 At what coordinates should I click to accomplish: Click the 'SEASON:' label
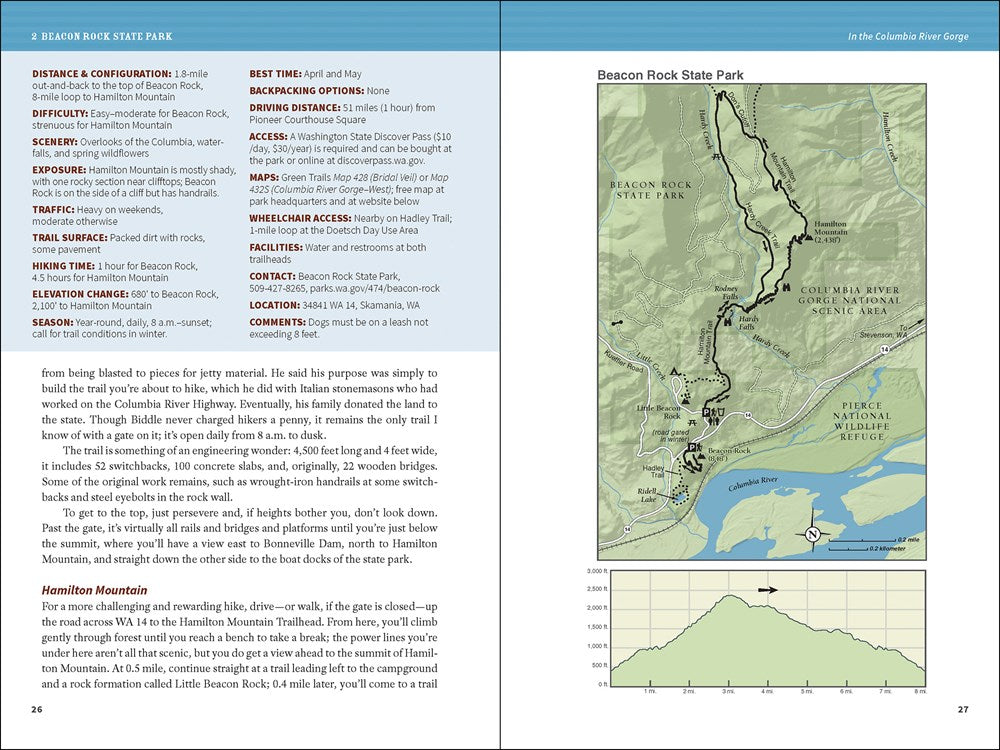pos(53,322)
